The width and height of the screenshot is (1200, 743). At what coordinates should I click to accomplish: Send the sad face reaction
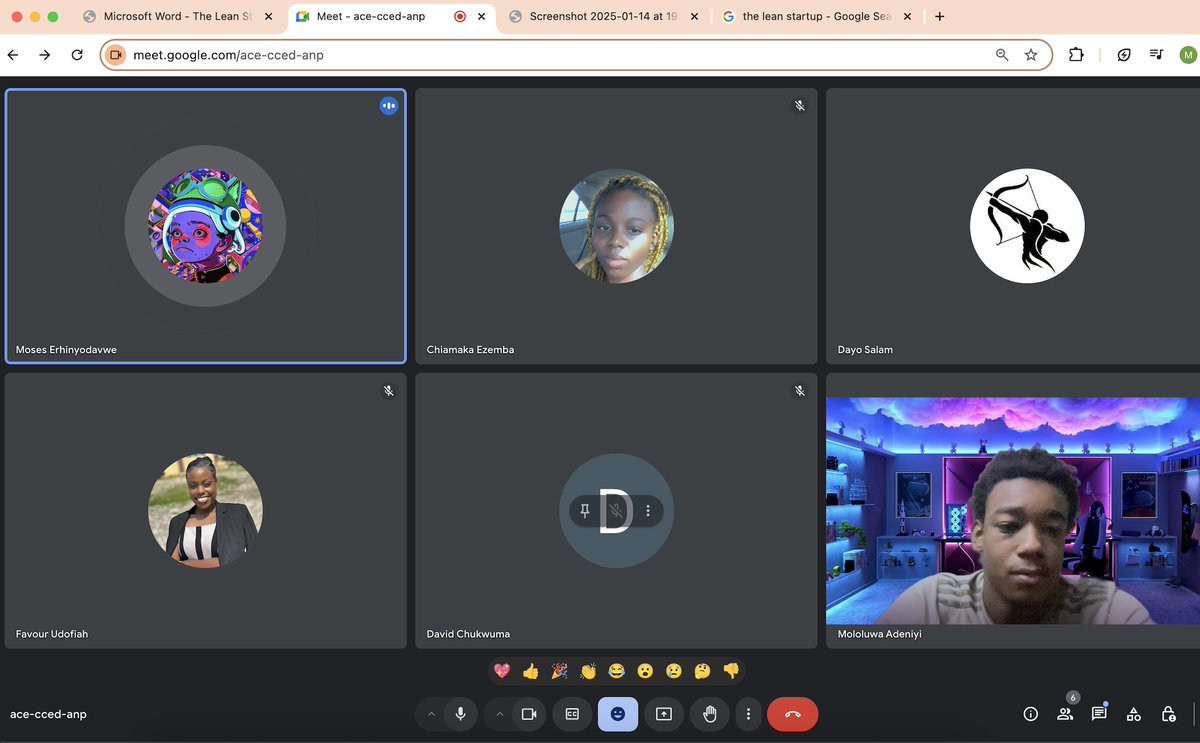click(674, 671)
